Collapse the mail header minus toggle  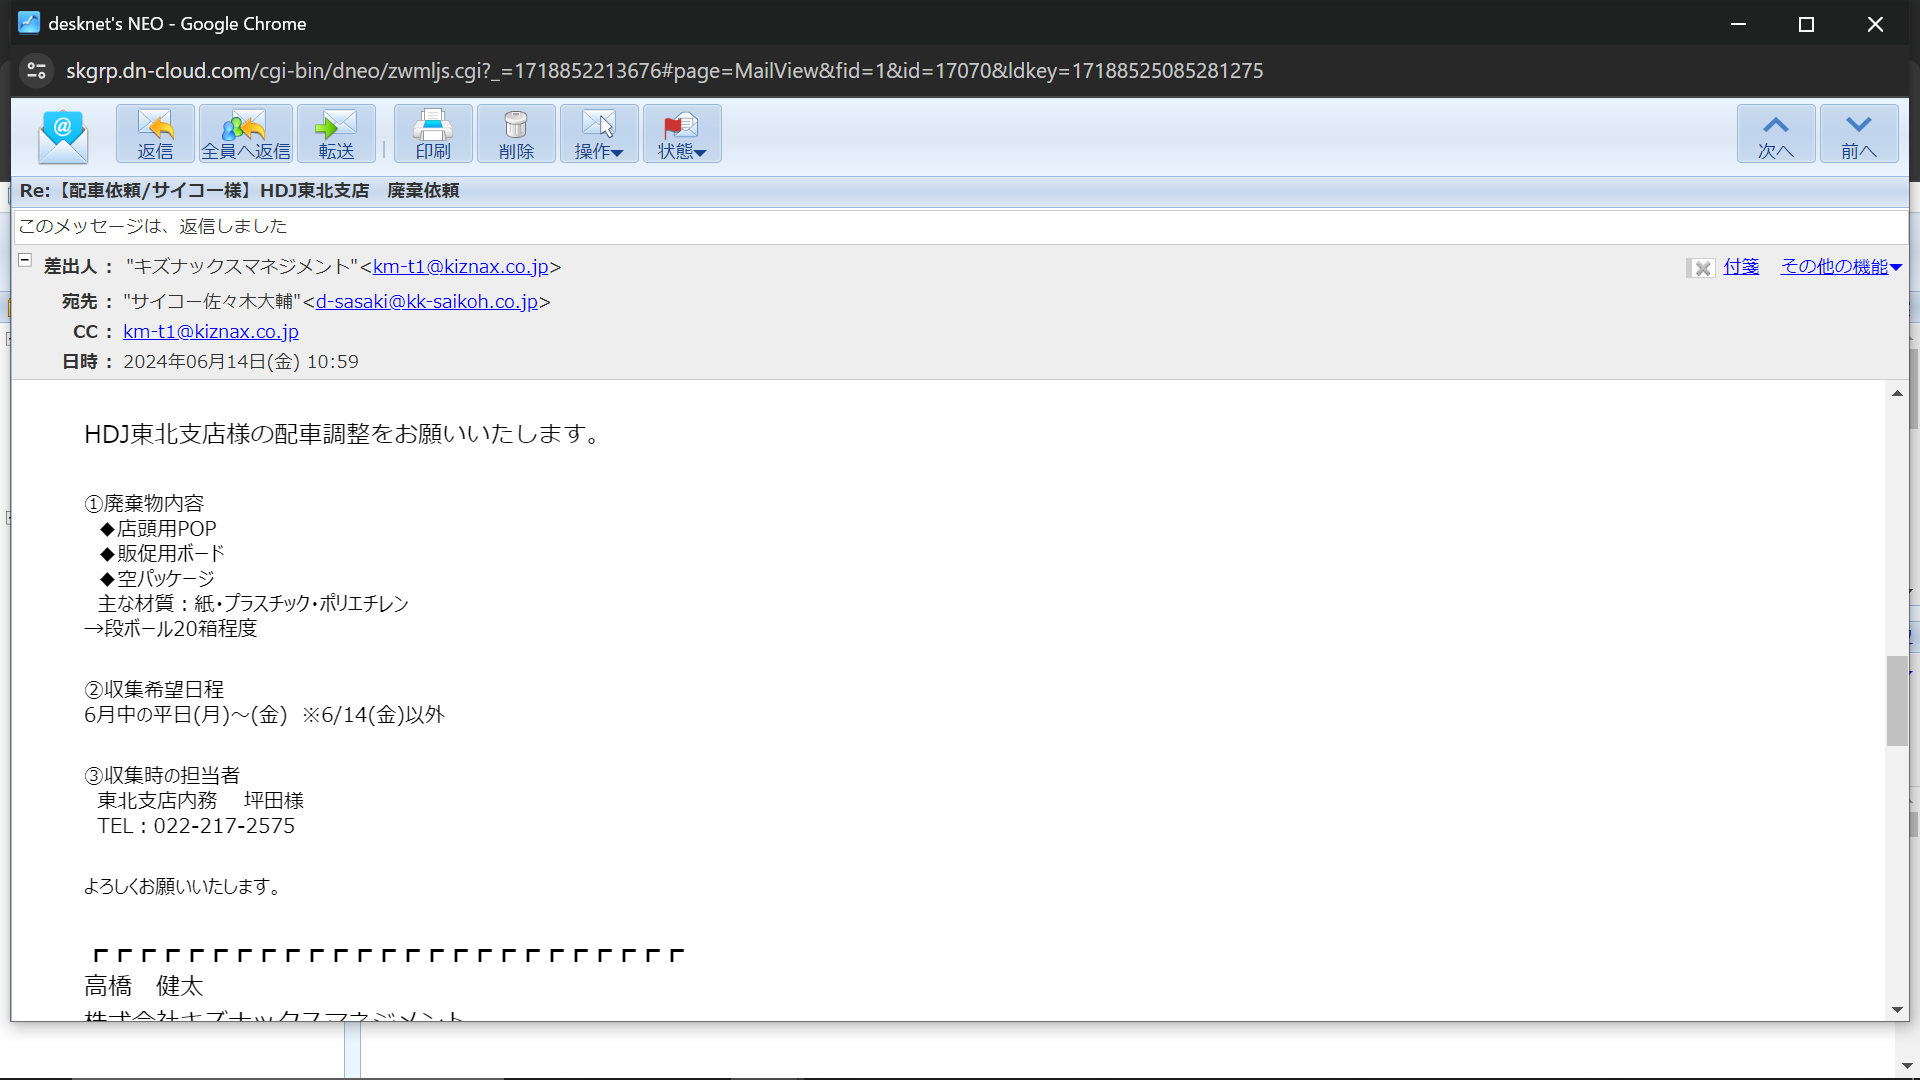(25, 260)
